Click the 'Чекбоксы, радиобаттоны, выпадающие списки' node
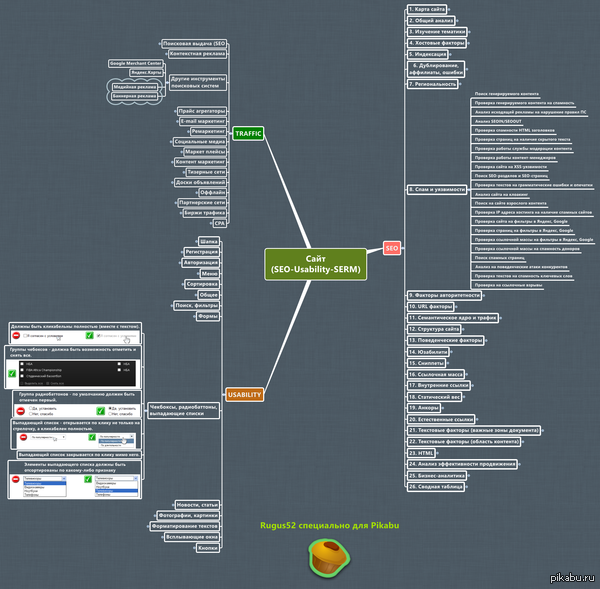The height and width of the screenshot is (589, 600). (x=182, y=407)
